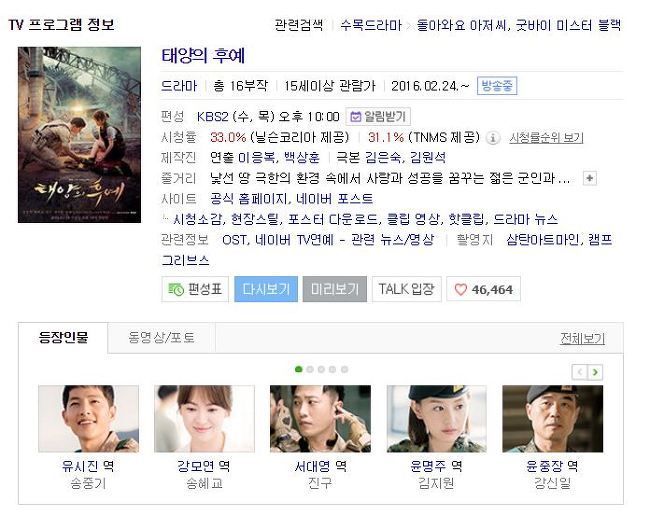Click the 미리보기 preview button

click(x=335, y=289)
